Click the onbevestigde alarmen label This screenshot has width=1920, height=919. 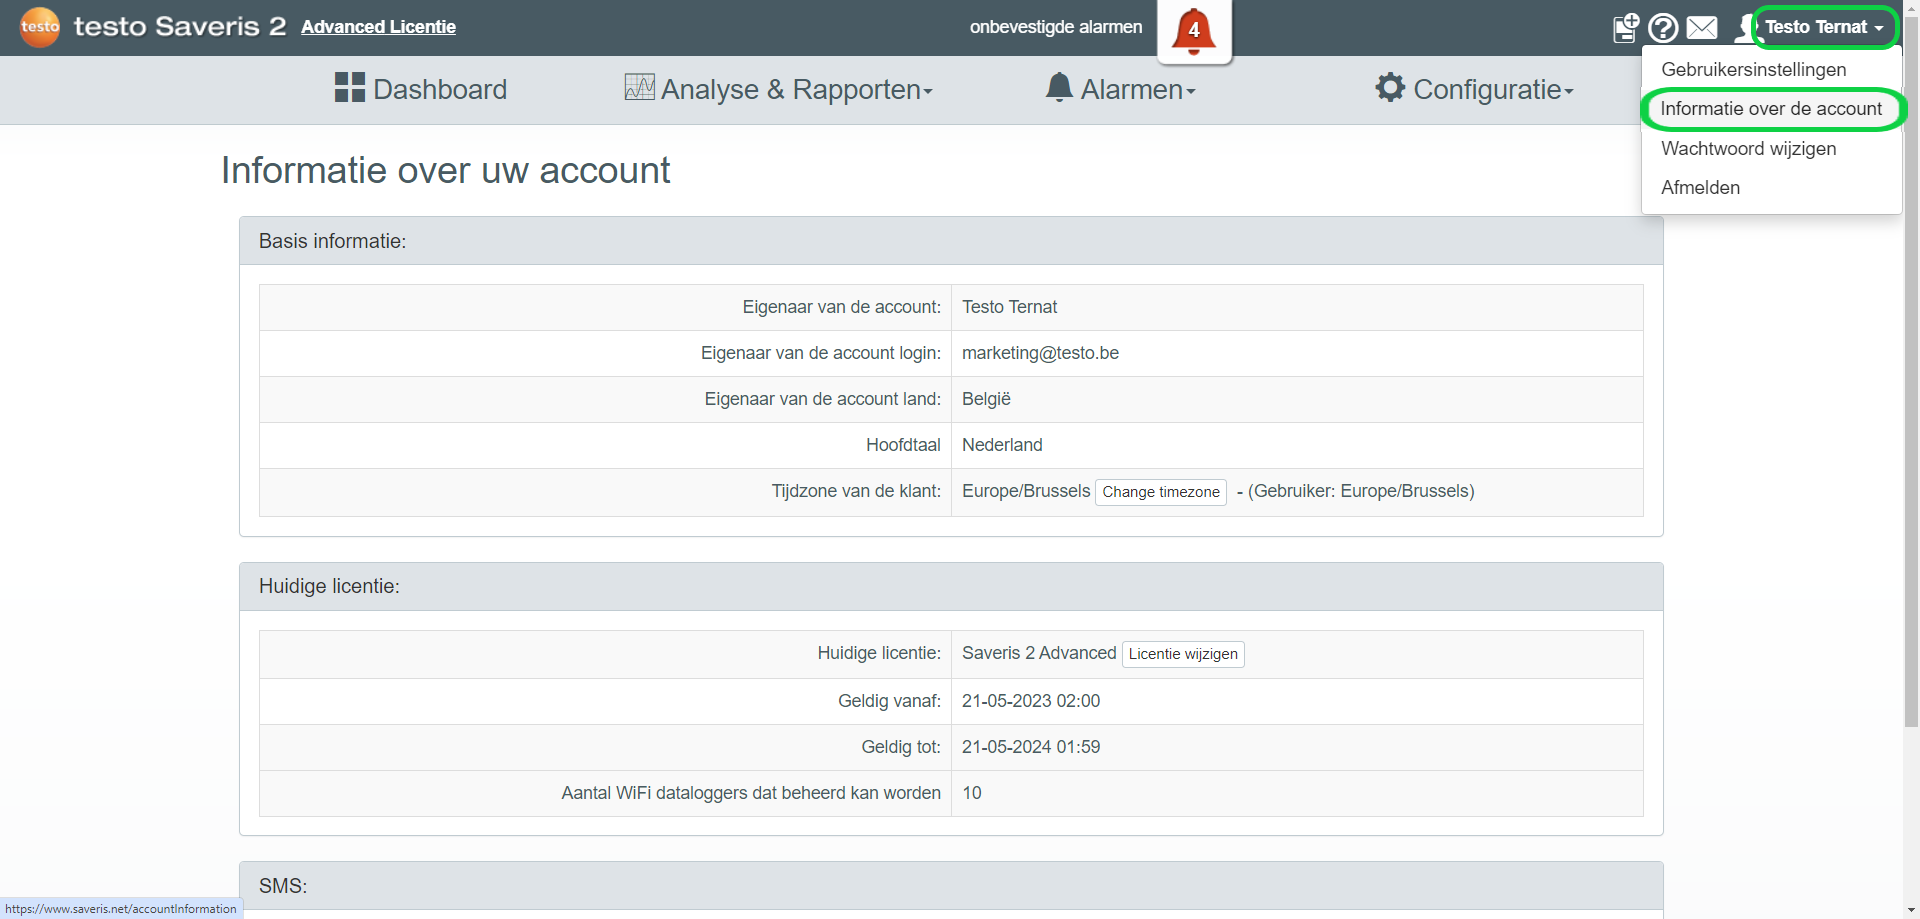click(x=1056, y=27)
